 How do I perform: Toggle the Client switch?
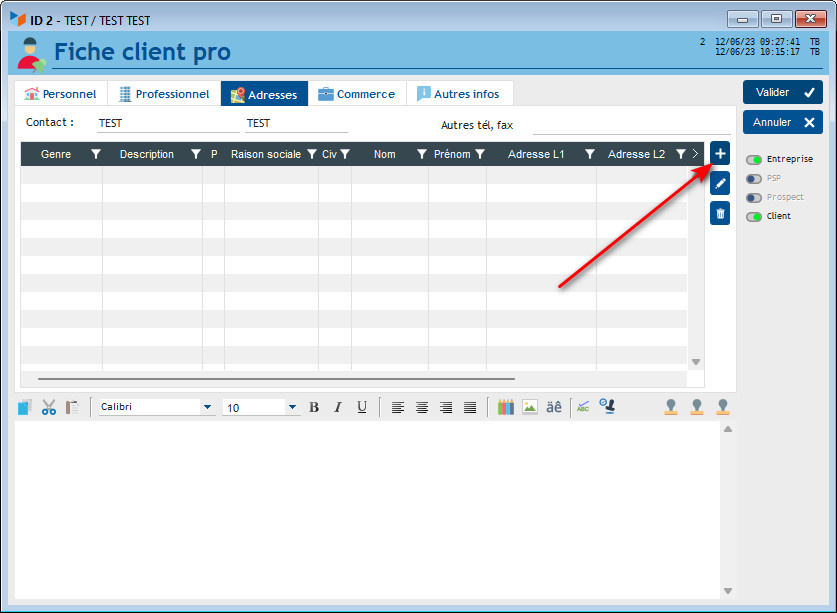[x=754, y=217]
